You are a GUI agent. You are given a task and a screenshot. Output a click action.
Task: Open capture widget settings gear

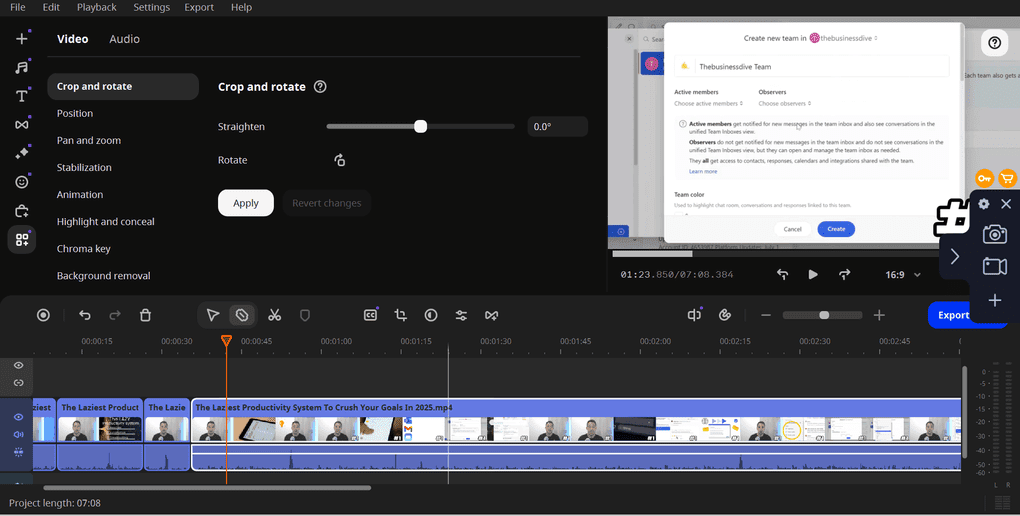click(984, 204)
